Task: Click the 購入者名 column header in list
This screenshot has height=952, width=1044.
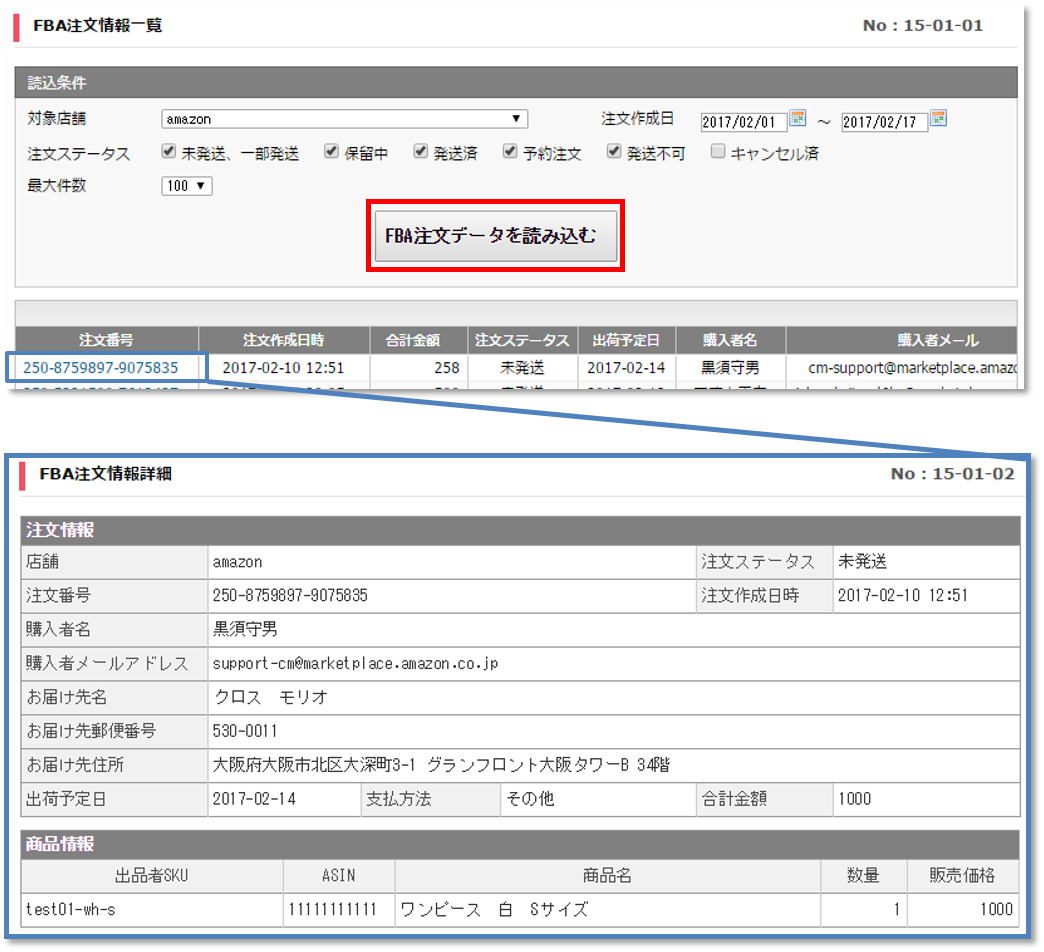Action: [x=730, y=340]
